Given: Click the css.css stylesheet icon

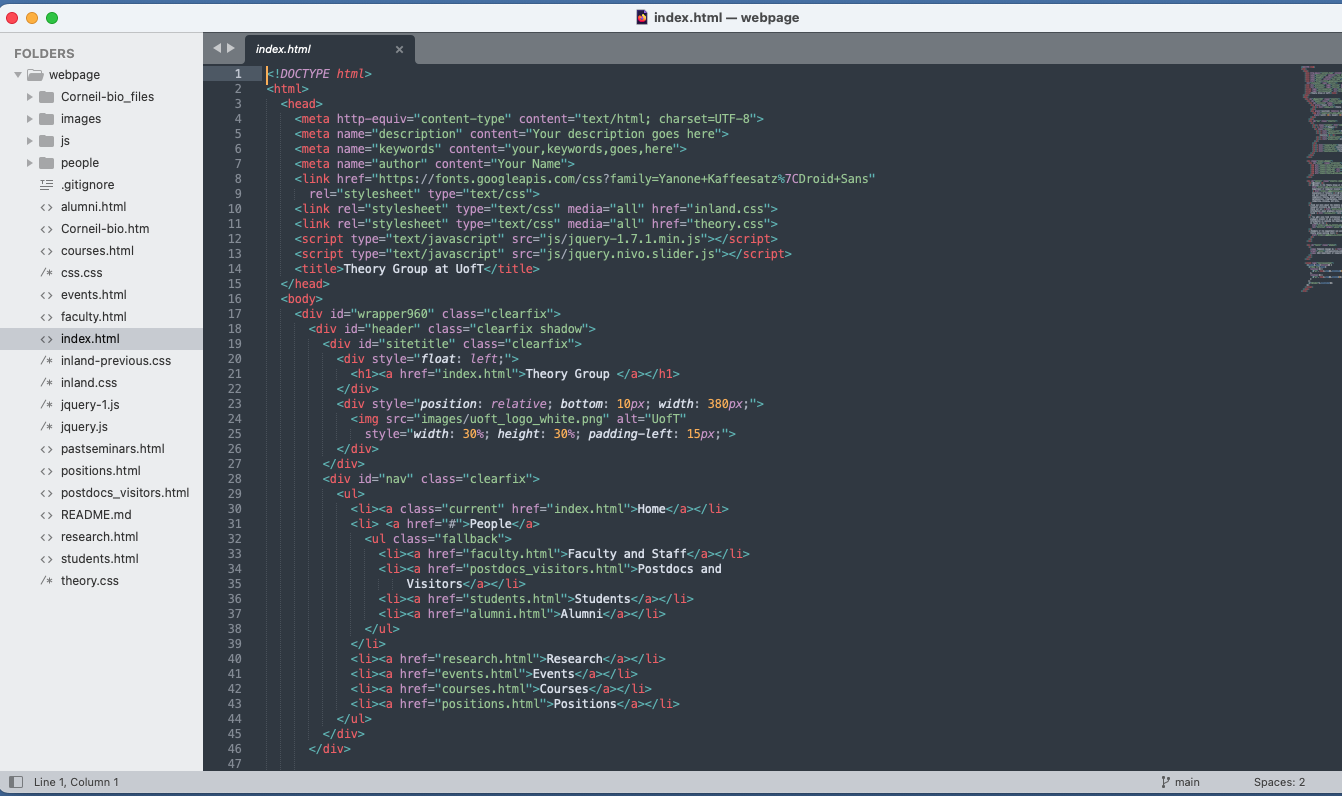Looking at the screenshot, I should [x=46, y=273].
